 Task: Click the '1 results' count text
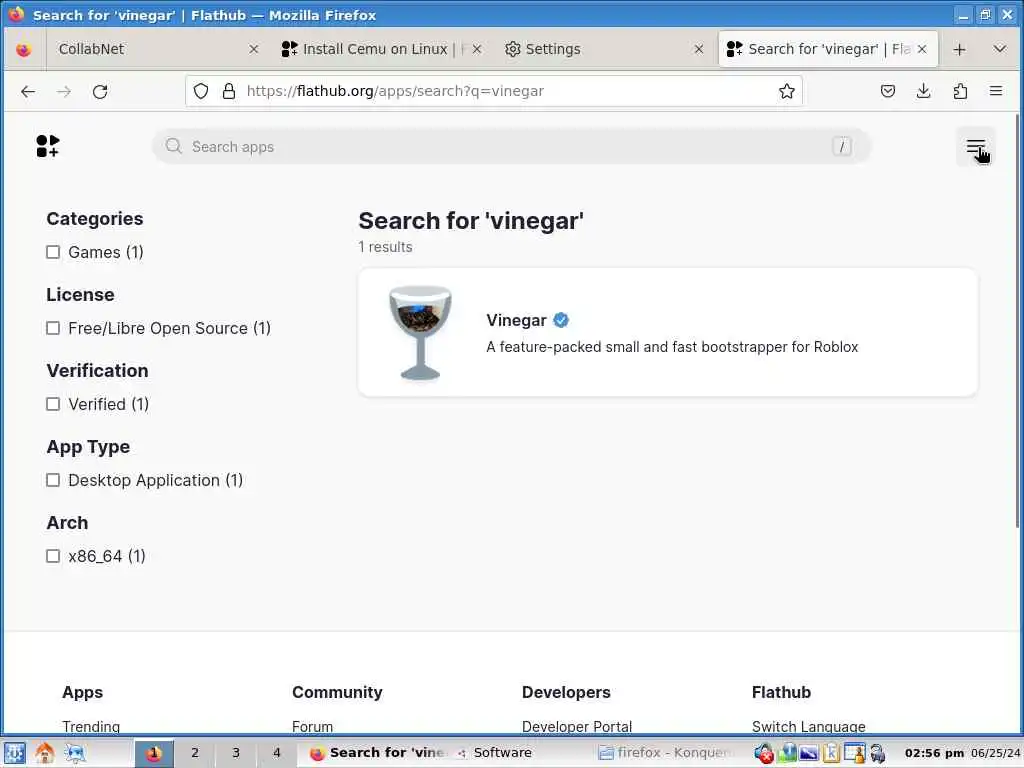pos(385,247)
